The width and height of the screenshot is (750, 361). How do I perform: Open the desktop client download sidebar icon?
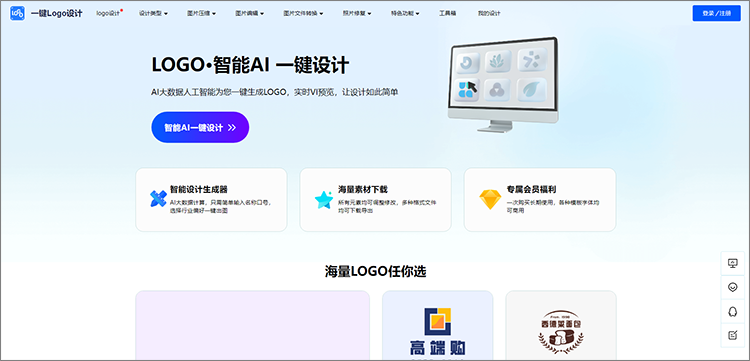point(732,263)
